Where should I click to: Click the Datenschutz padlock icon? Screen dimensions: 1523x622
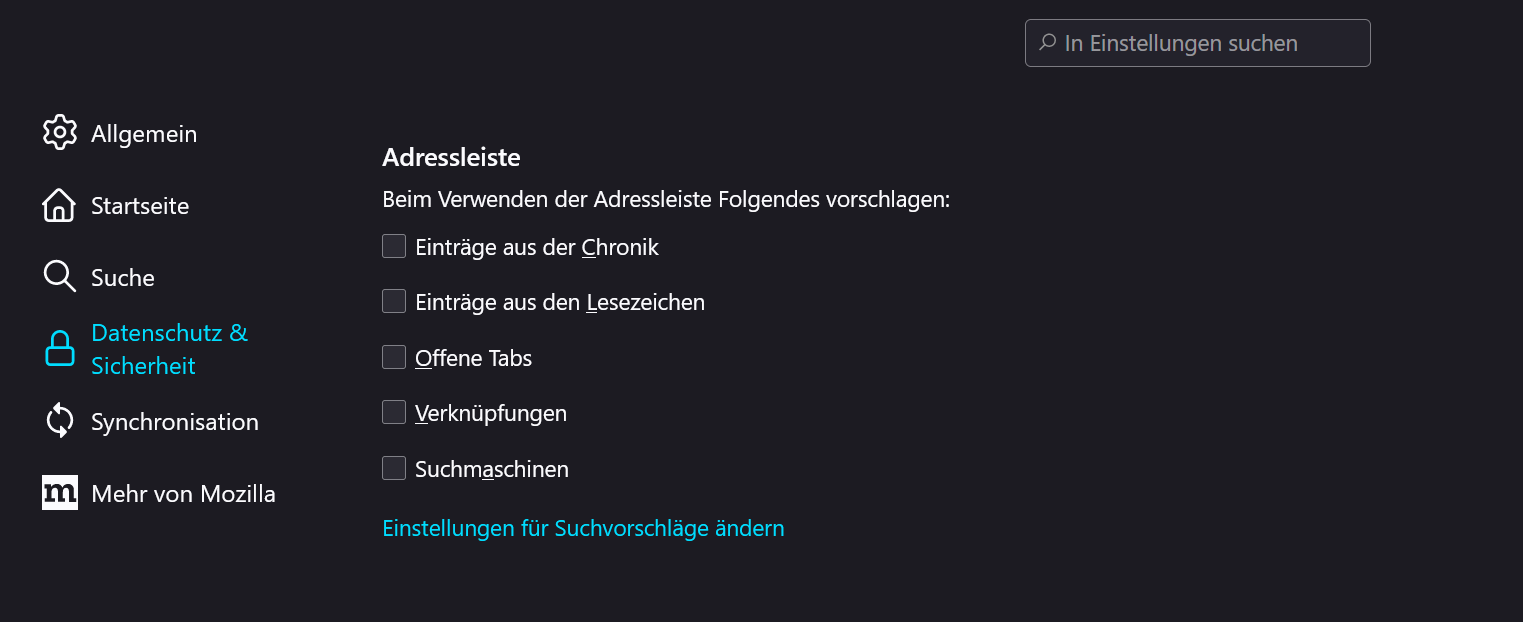(x=60, y=349)
